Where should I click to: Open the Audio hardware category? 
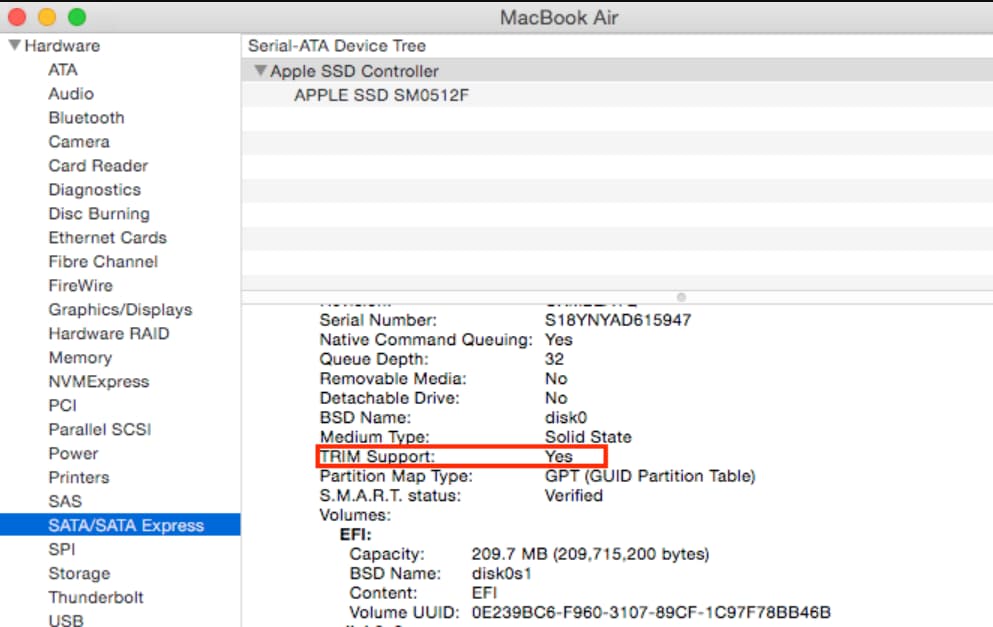coord(71,94)
